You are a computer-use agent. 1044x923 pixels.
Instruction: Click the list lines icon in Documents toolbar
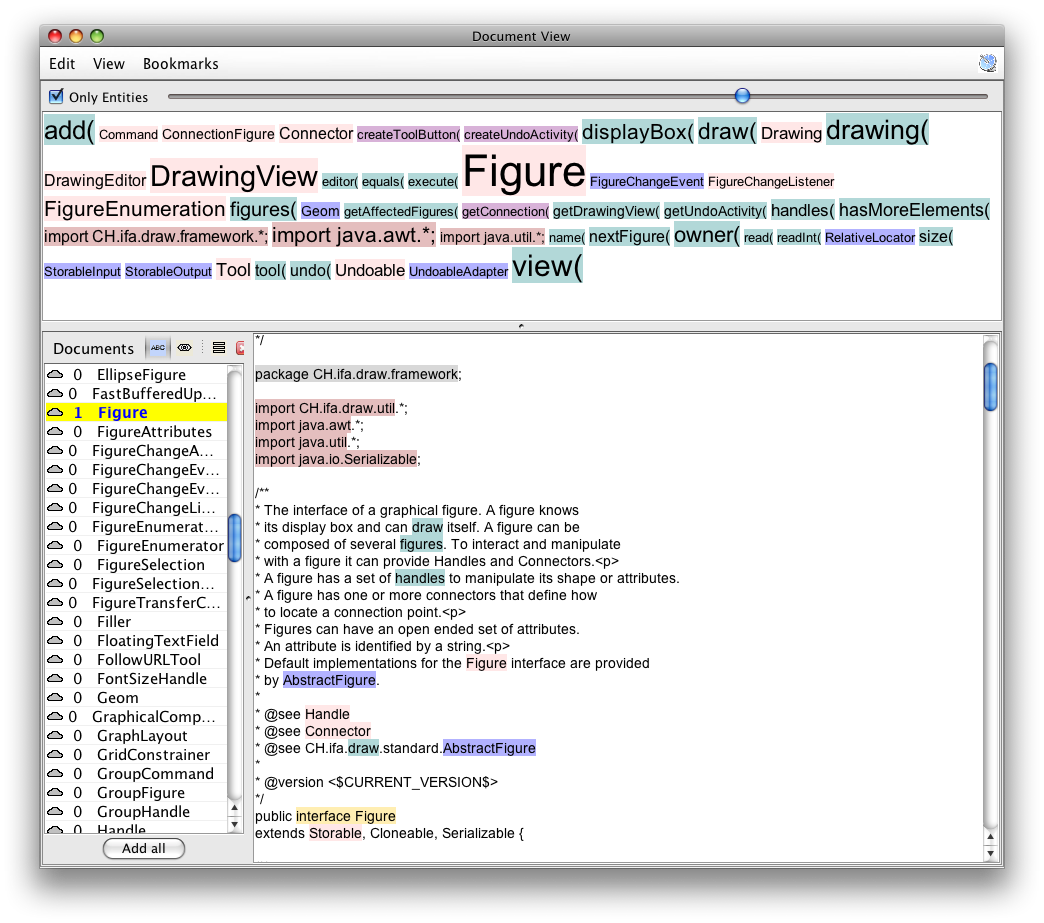pyautogui.click(x=218, y=348)
